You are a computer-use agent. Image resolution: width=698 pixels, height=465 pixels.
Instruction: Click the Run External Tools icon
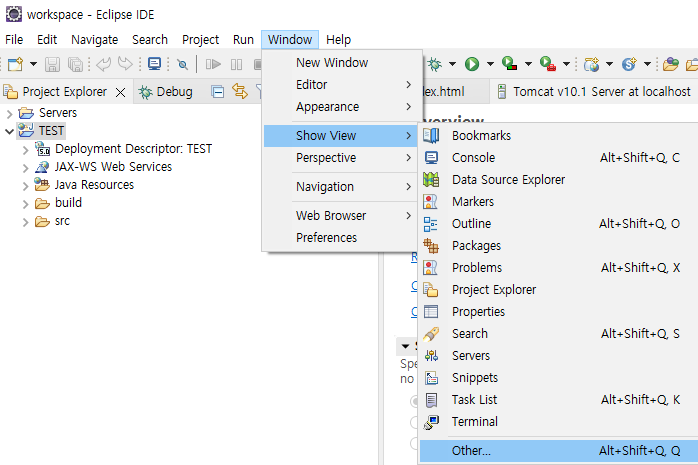548,64
